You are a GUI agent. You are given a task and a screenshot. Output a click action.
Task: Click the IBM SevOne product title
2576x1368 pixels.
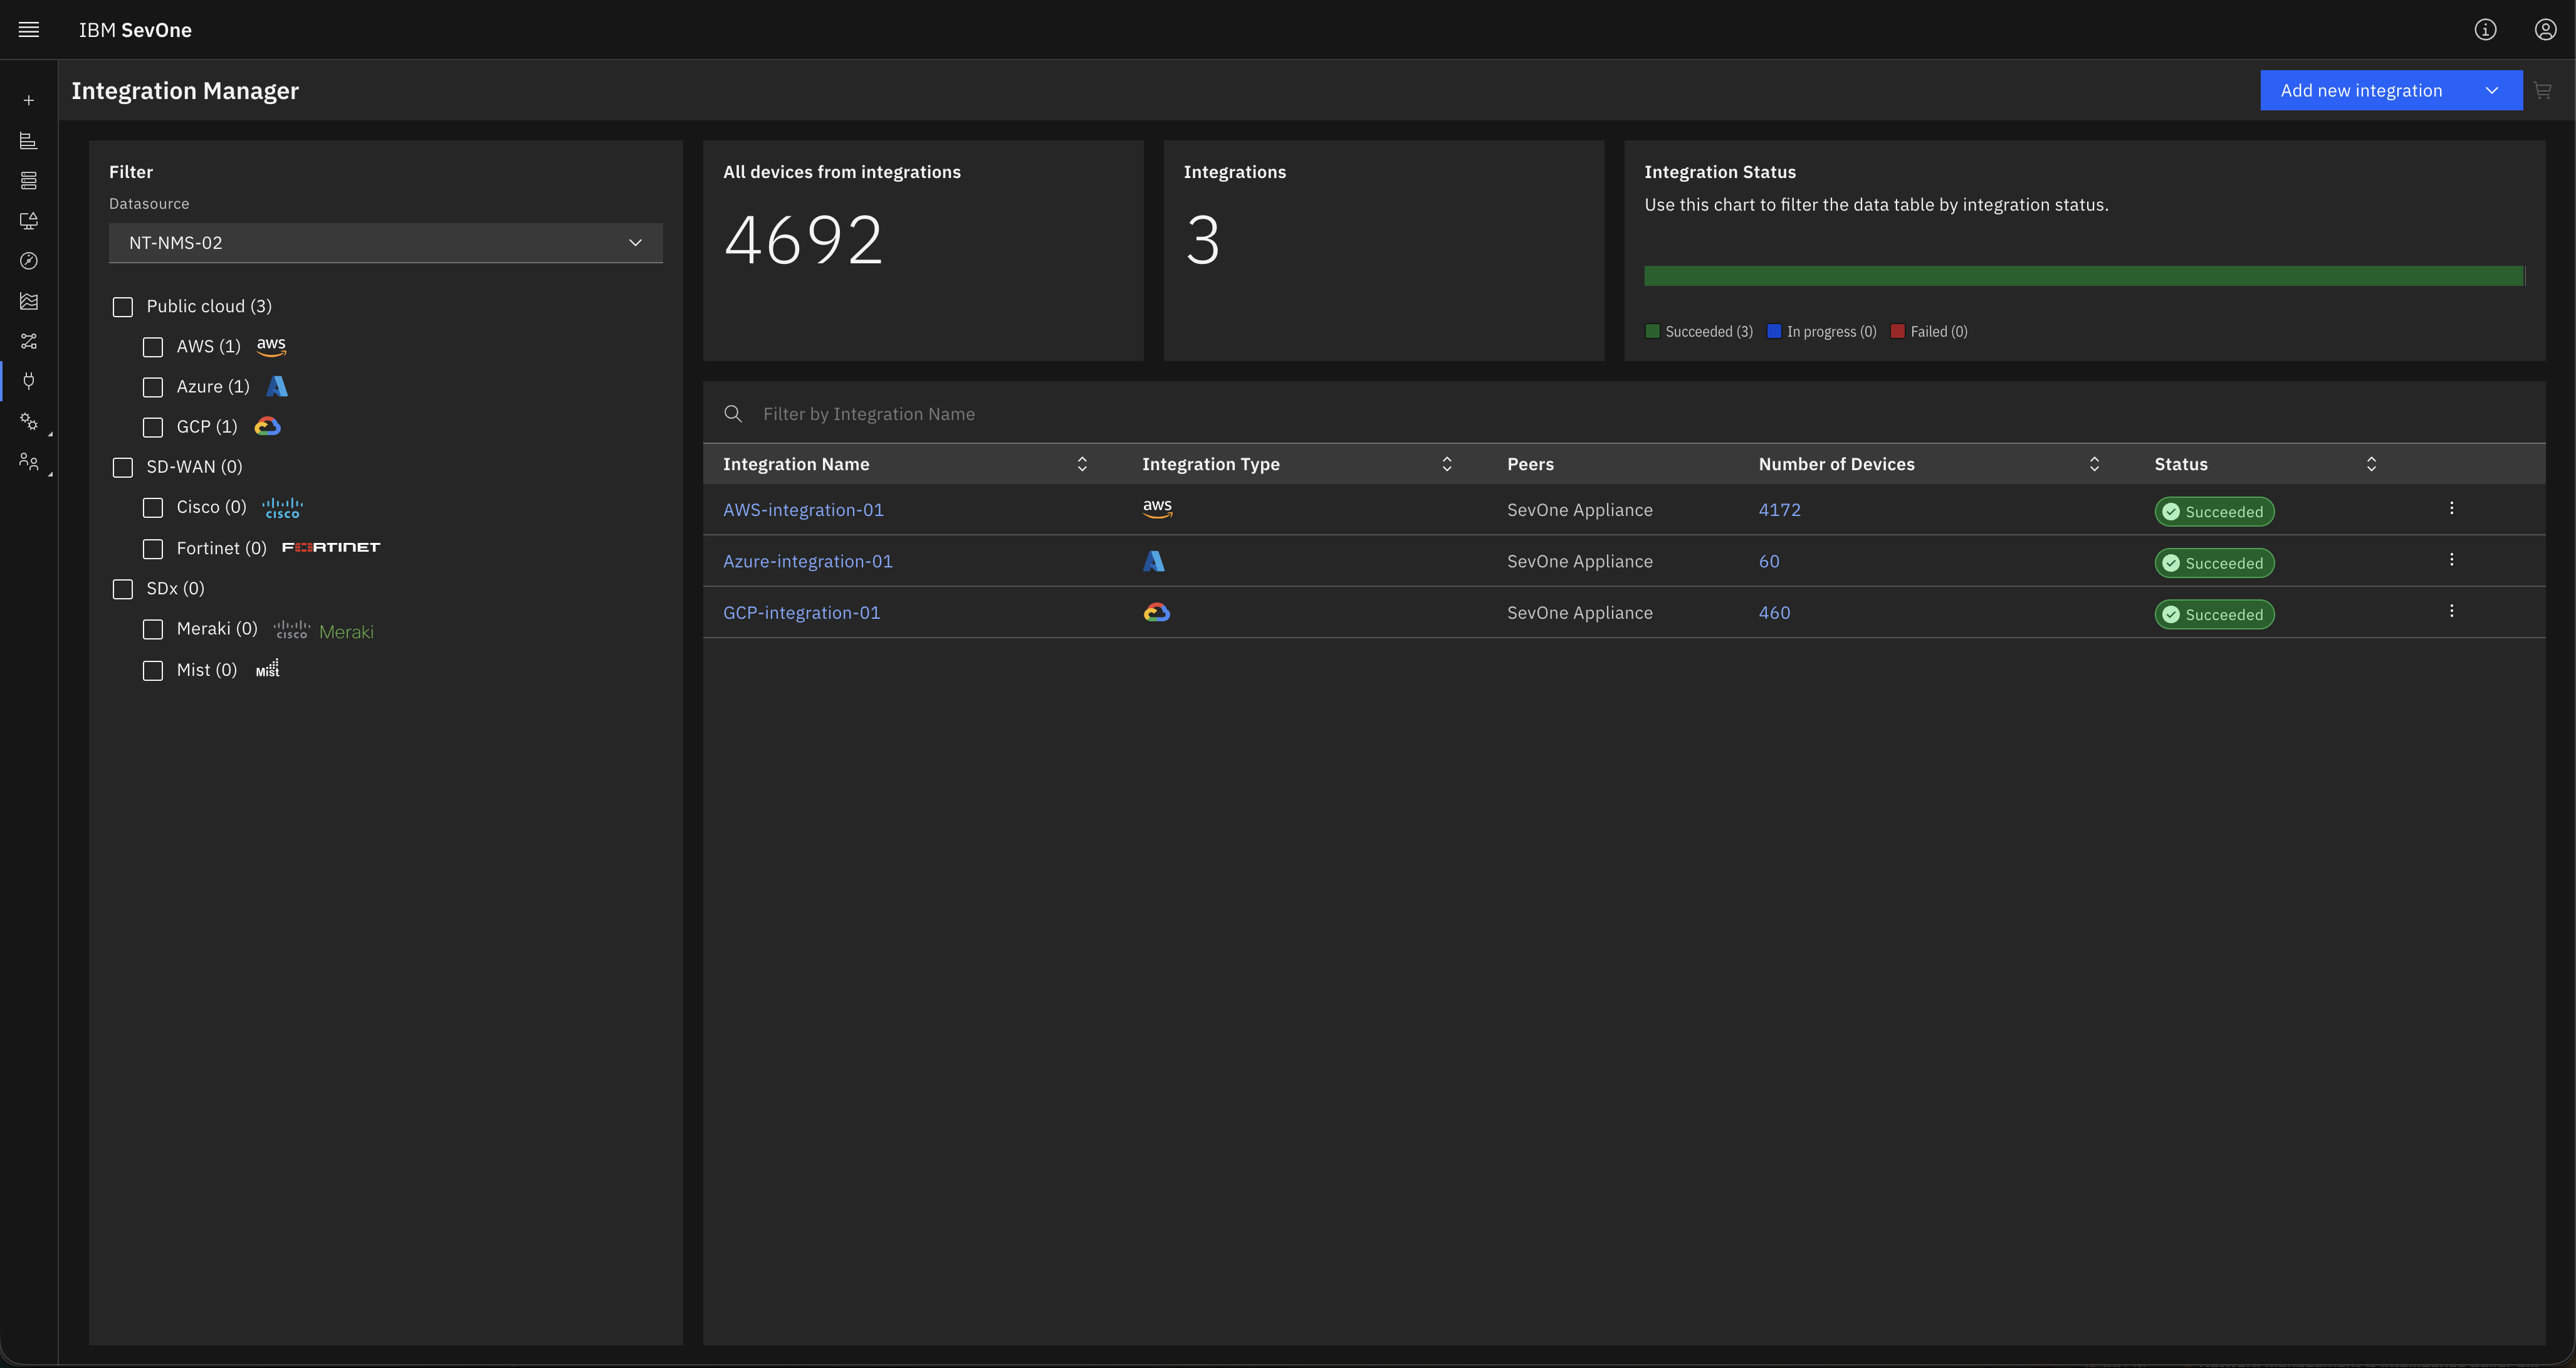(x=135, y=30)
